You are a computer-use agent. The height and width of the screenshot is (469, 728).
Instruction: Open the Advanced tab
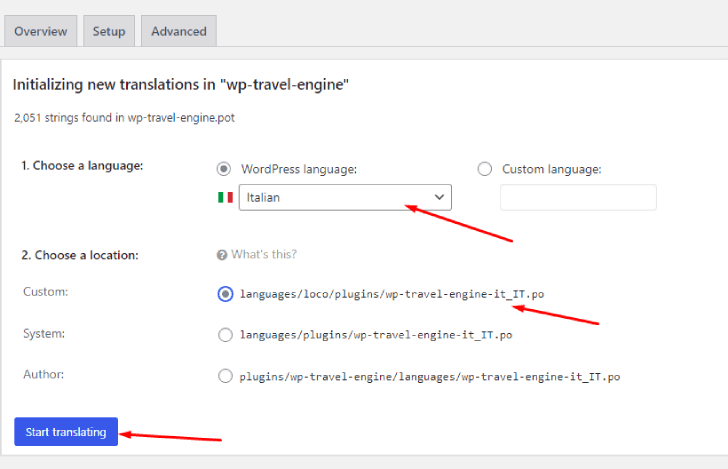(x=179, y=31)
